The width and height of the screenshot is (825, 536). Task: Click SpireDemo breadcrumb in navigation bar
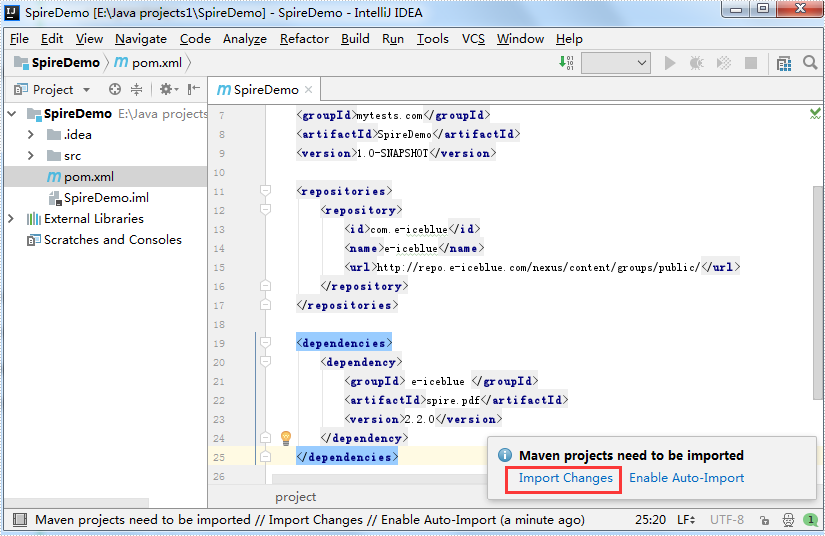click(57, 63)
